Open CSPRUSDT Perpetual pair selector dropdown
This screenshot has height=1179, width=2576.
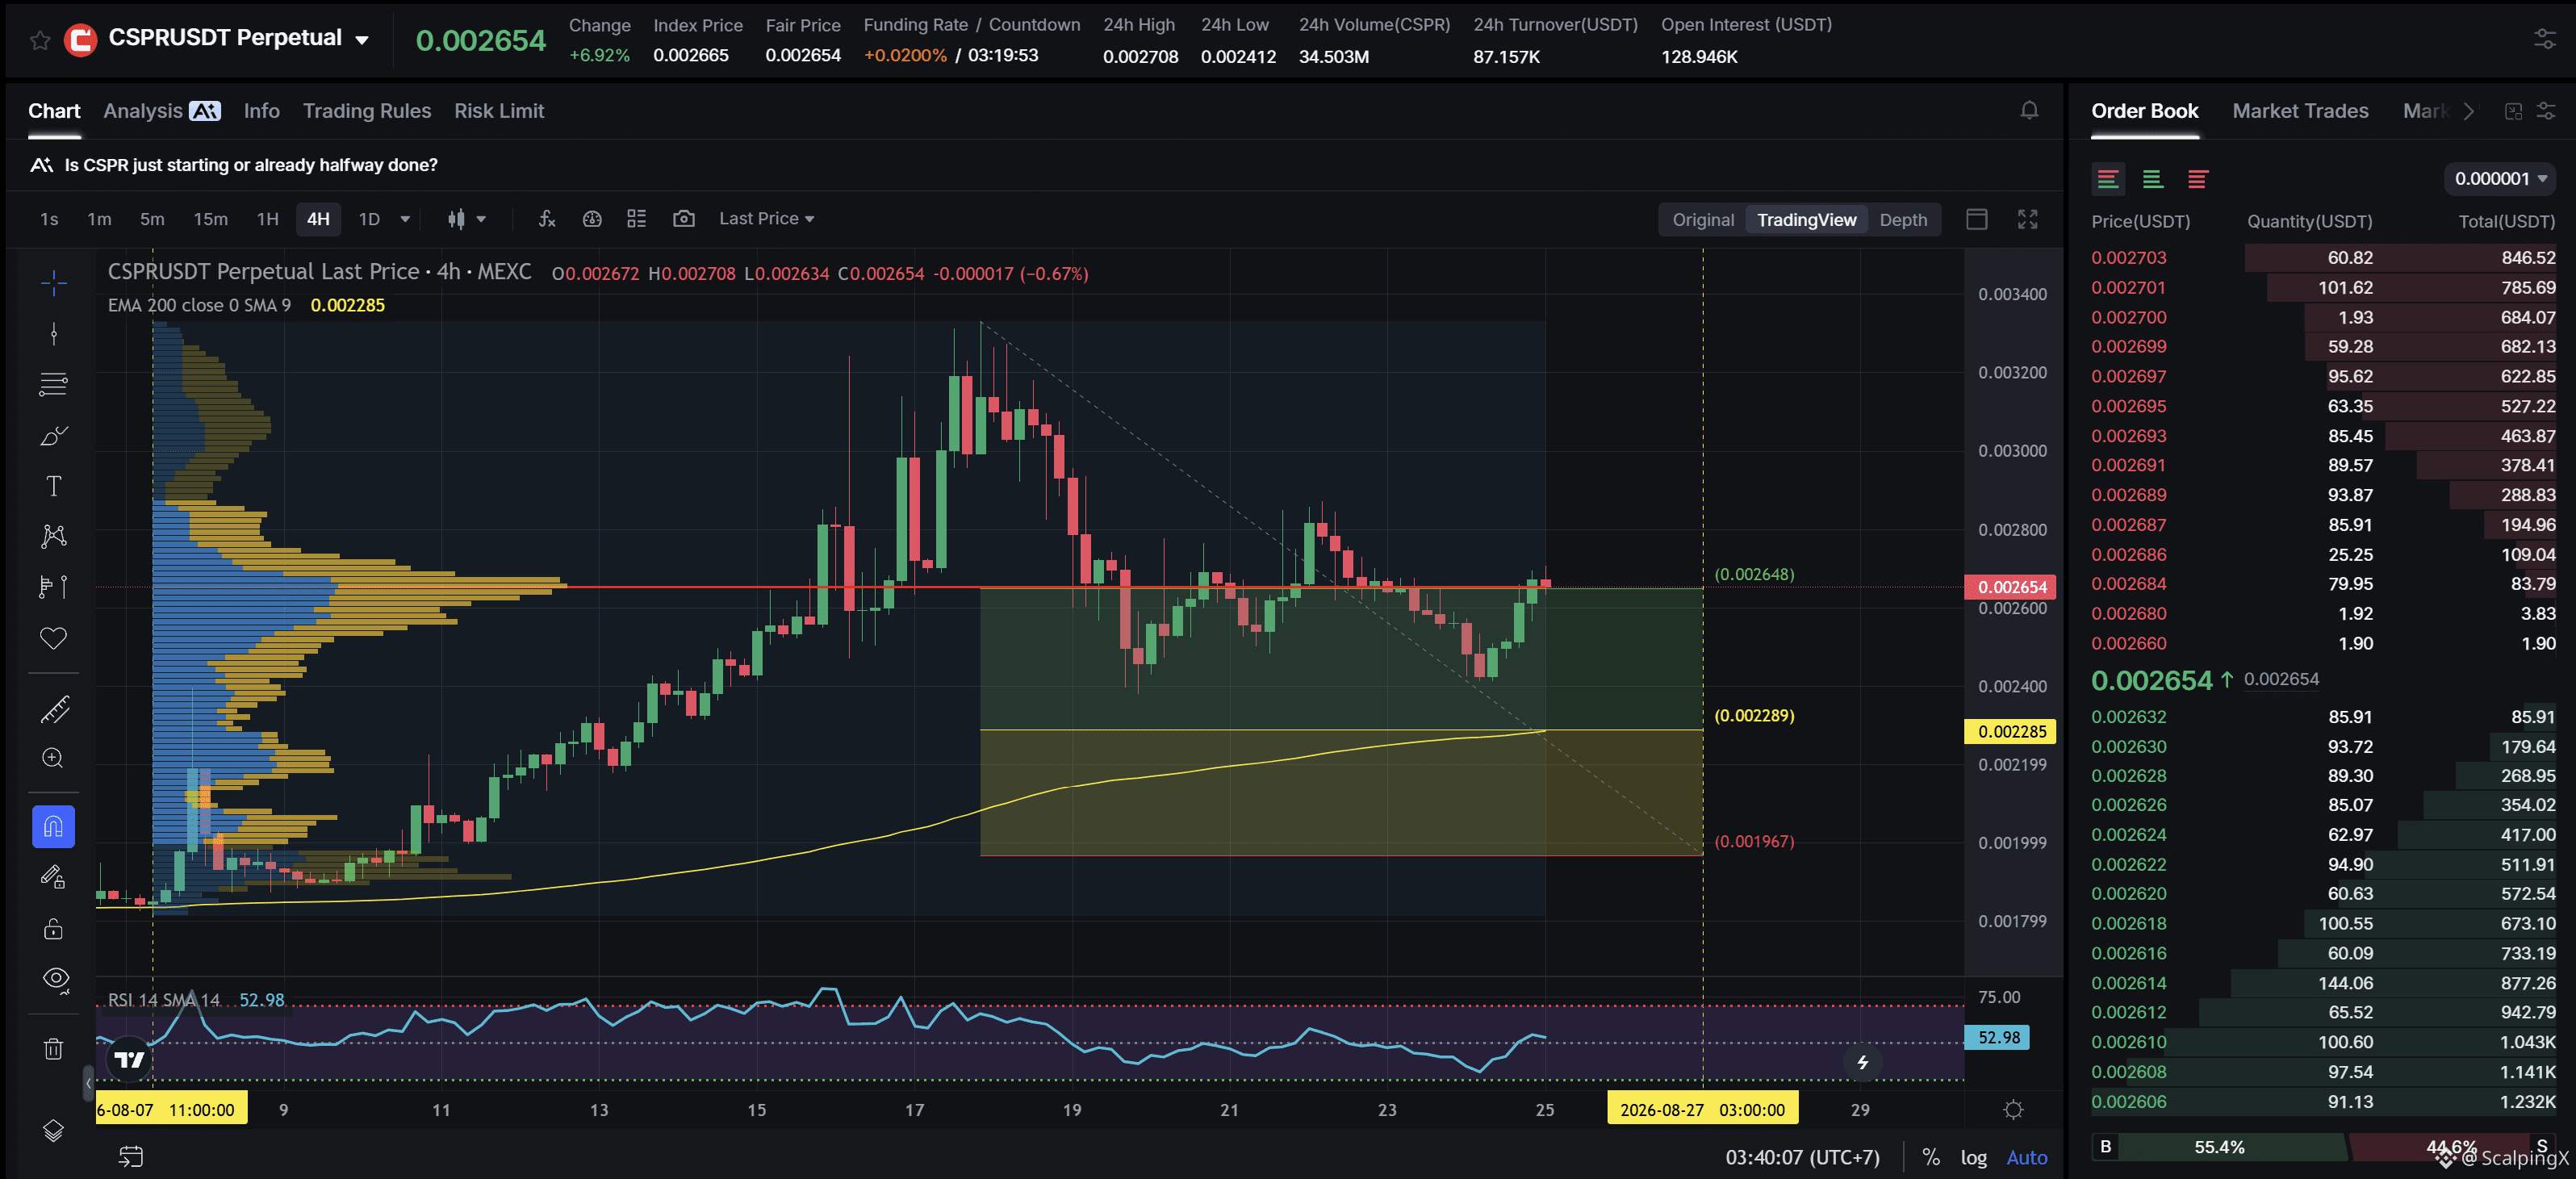click(362, 40)
